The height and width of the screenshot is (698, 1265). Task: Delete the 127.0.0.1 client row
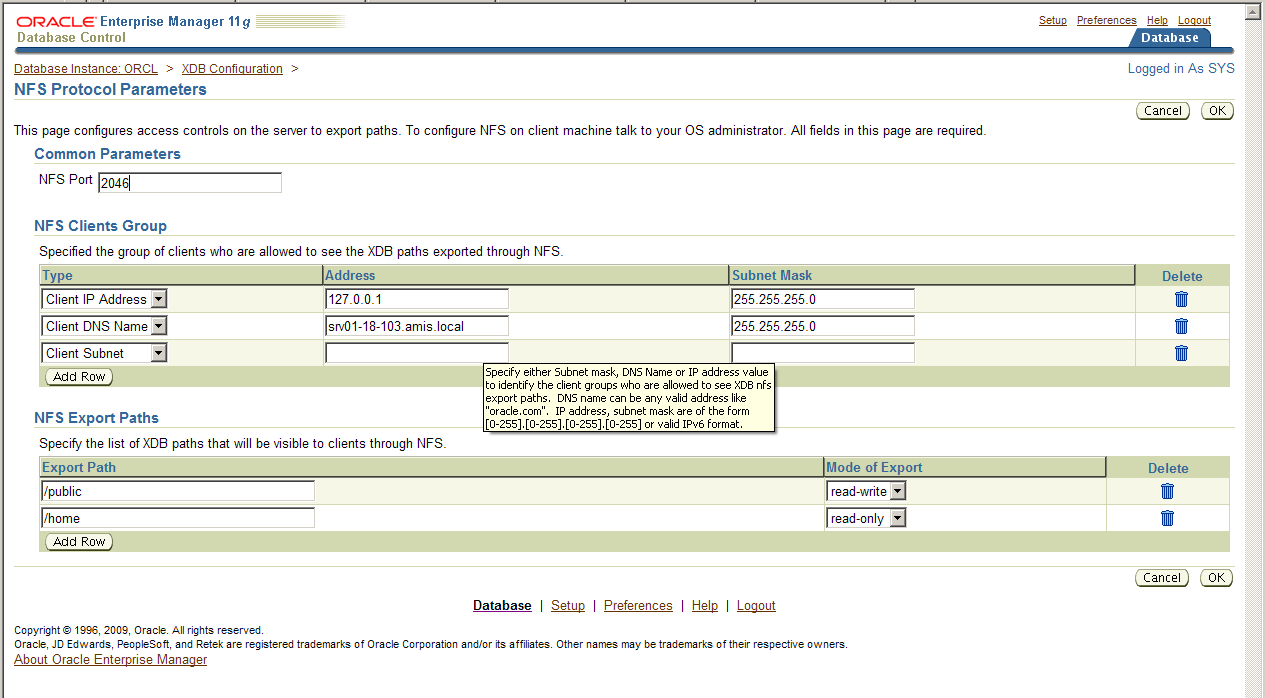[x=1181, y=299]
